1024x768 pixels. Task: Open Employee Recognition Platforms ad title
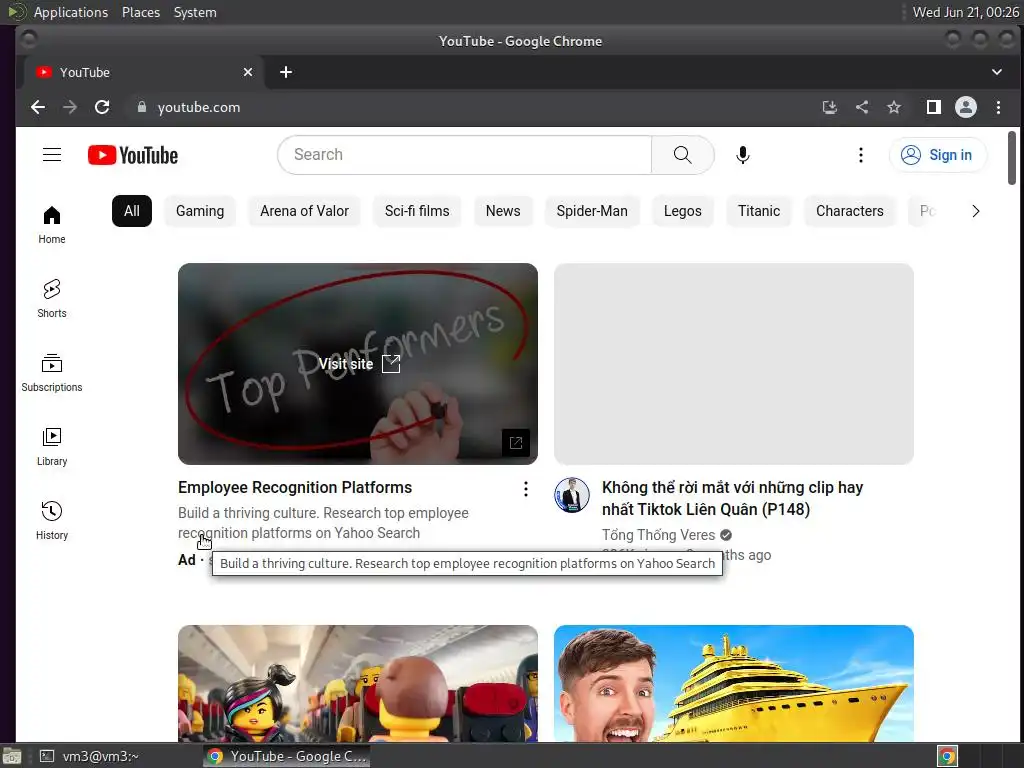295,487
